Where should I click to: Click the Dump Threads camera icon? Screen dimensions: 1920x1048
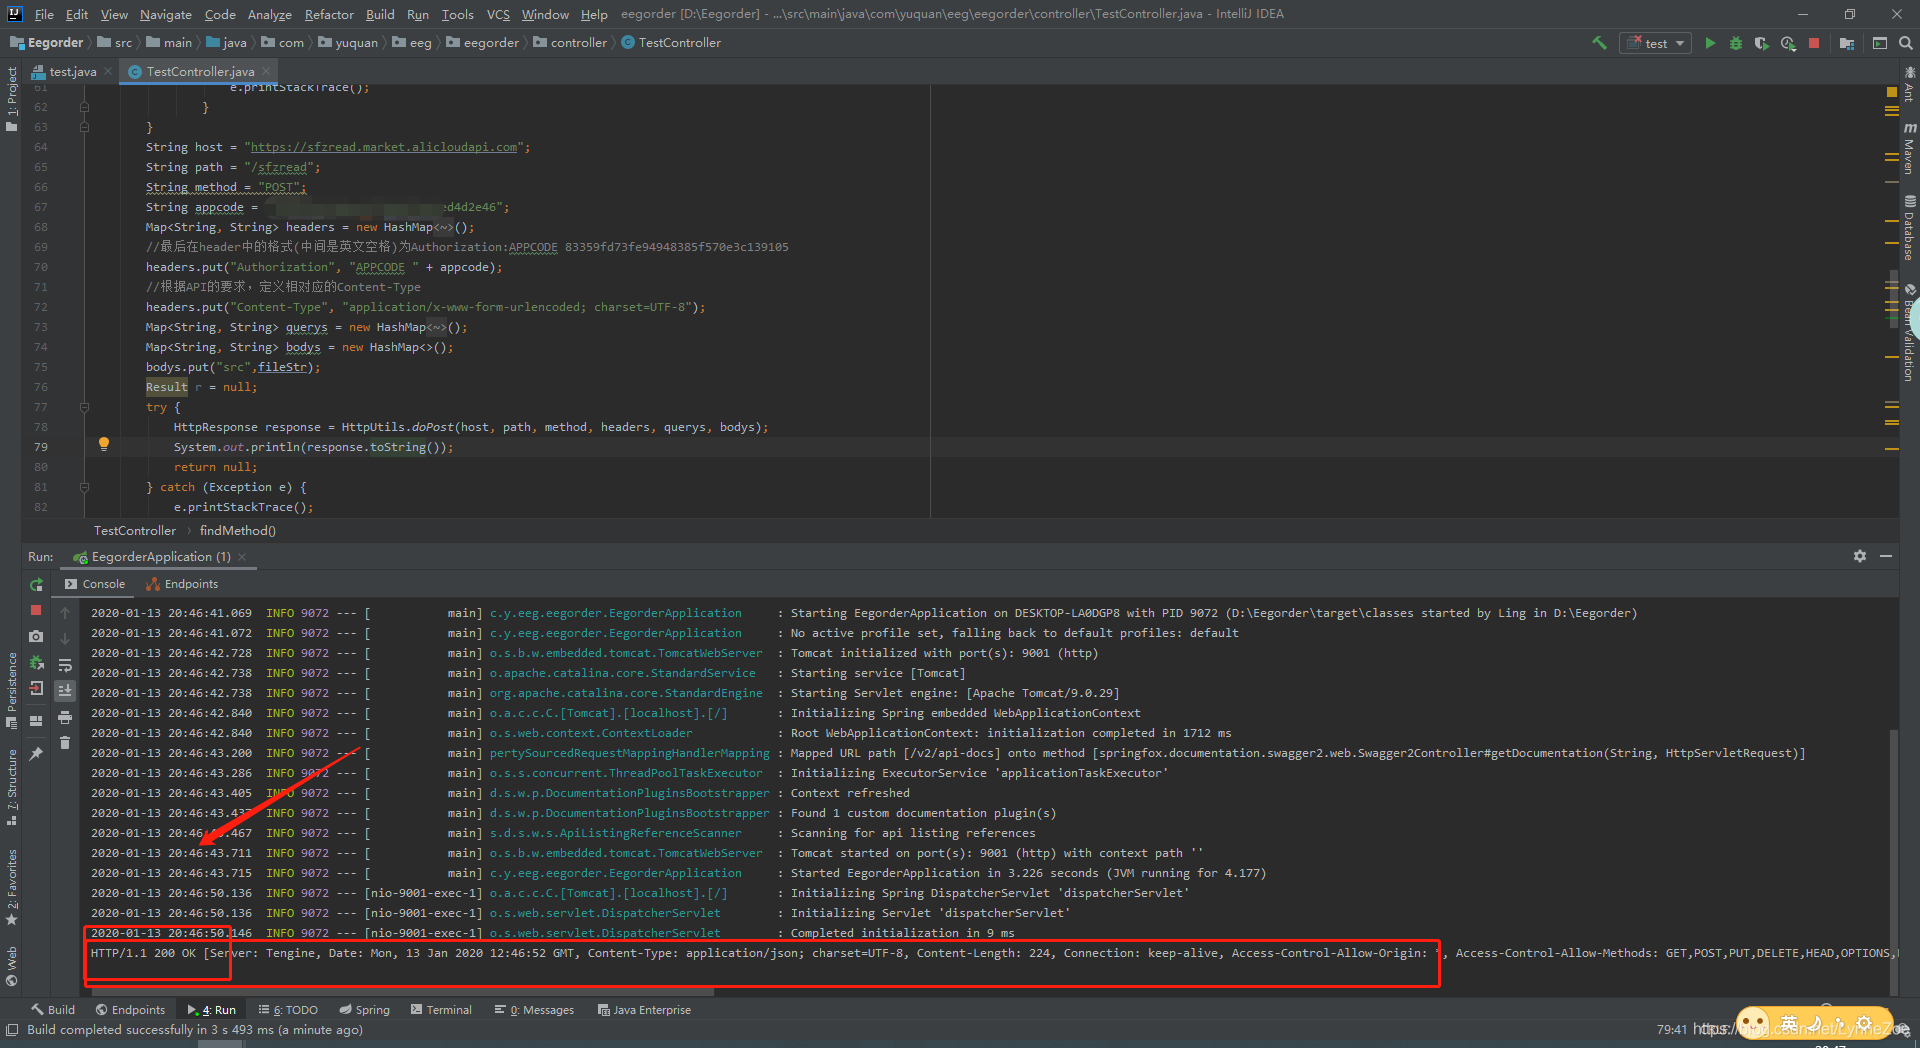pyautogui.click(x=37, y=636)
